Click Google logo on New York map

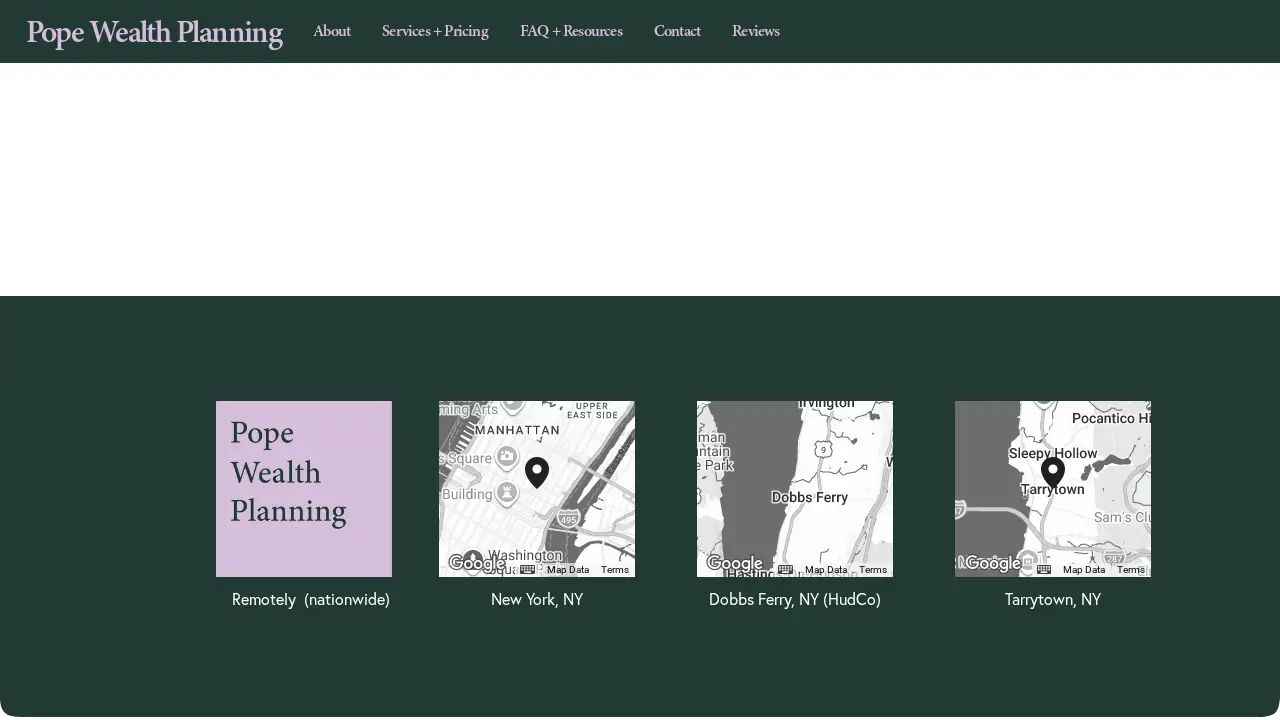pyautogui.click(x=477, y=563)
